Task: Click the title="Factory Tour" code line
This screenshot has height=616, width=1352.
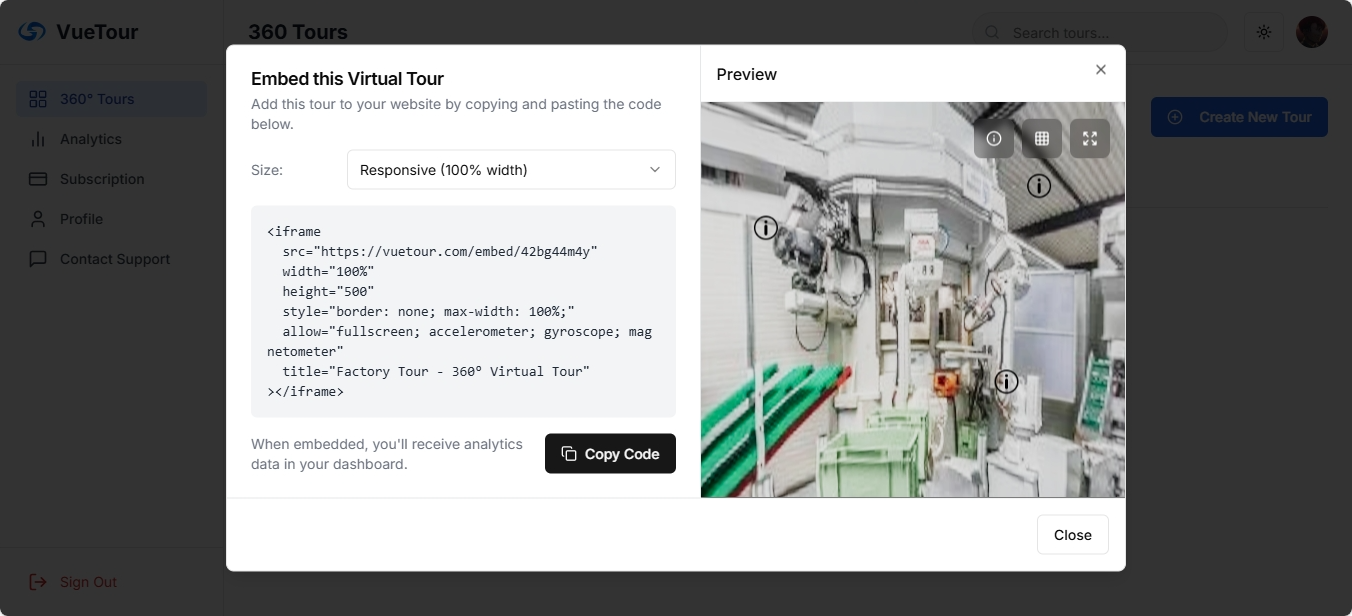Action: click(436, 371)
